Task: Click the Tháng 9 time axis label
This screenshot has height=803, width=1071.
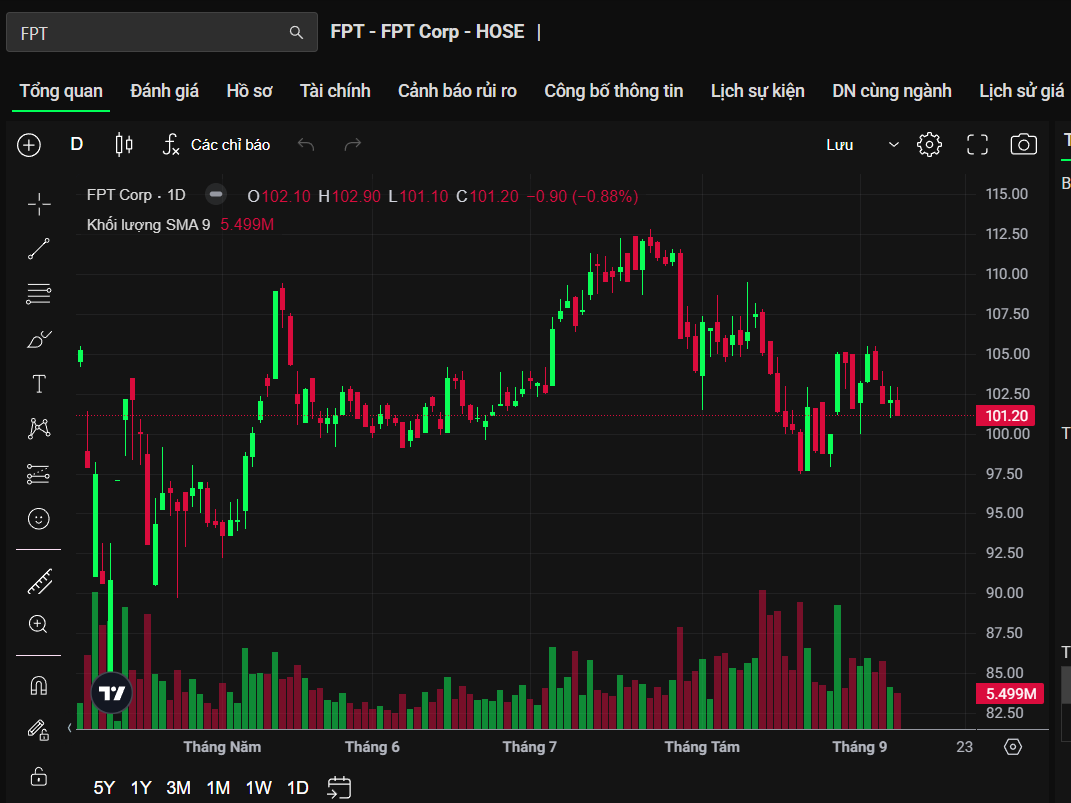Action: (860, 747)
